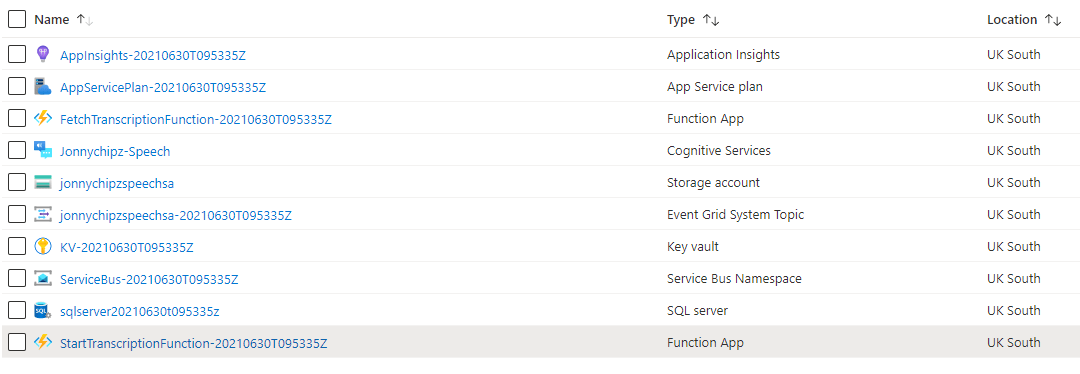The image size is (1080, 374).
Task: Check the box for Jonnychipz-Speech row
Action: [17, 151]
